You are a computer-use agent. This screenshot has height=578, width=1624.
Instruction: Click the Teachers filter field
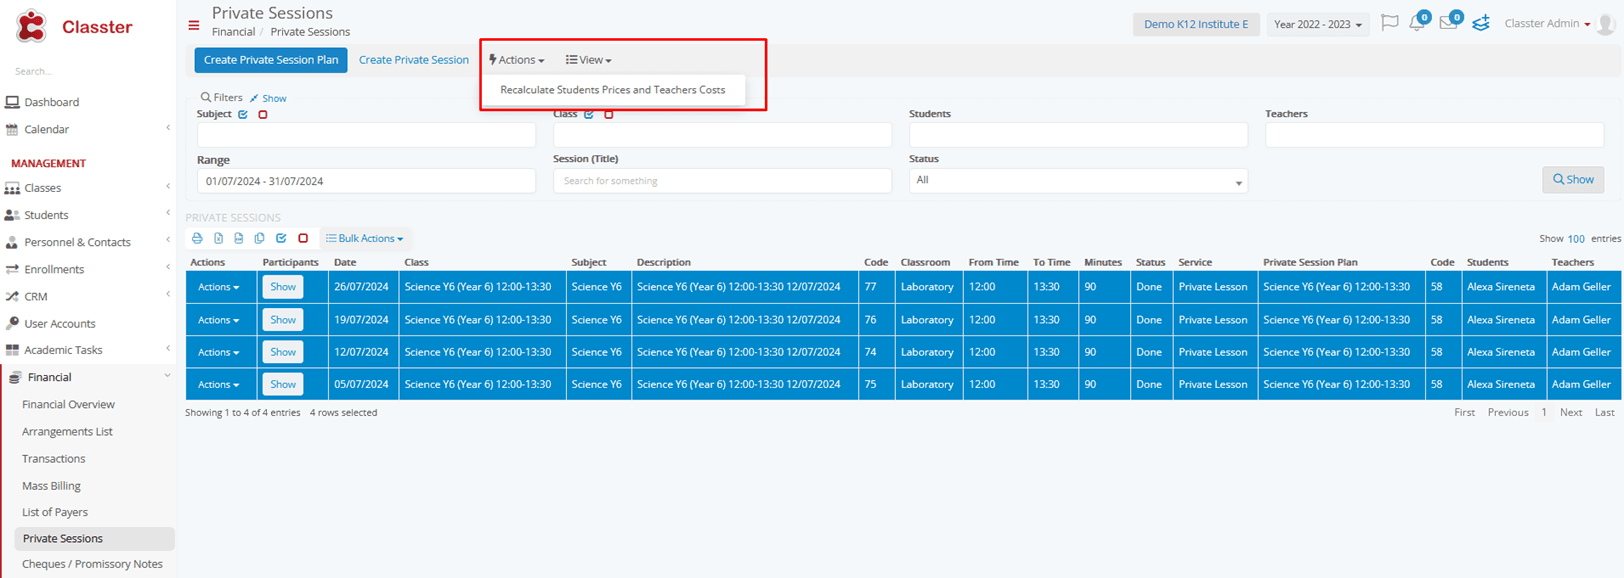coord(1434,135)
